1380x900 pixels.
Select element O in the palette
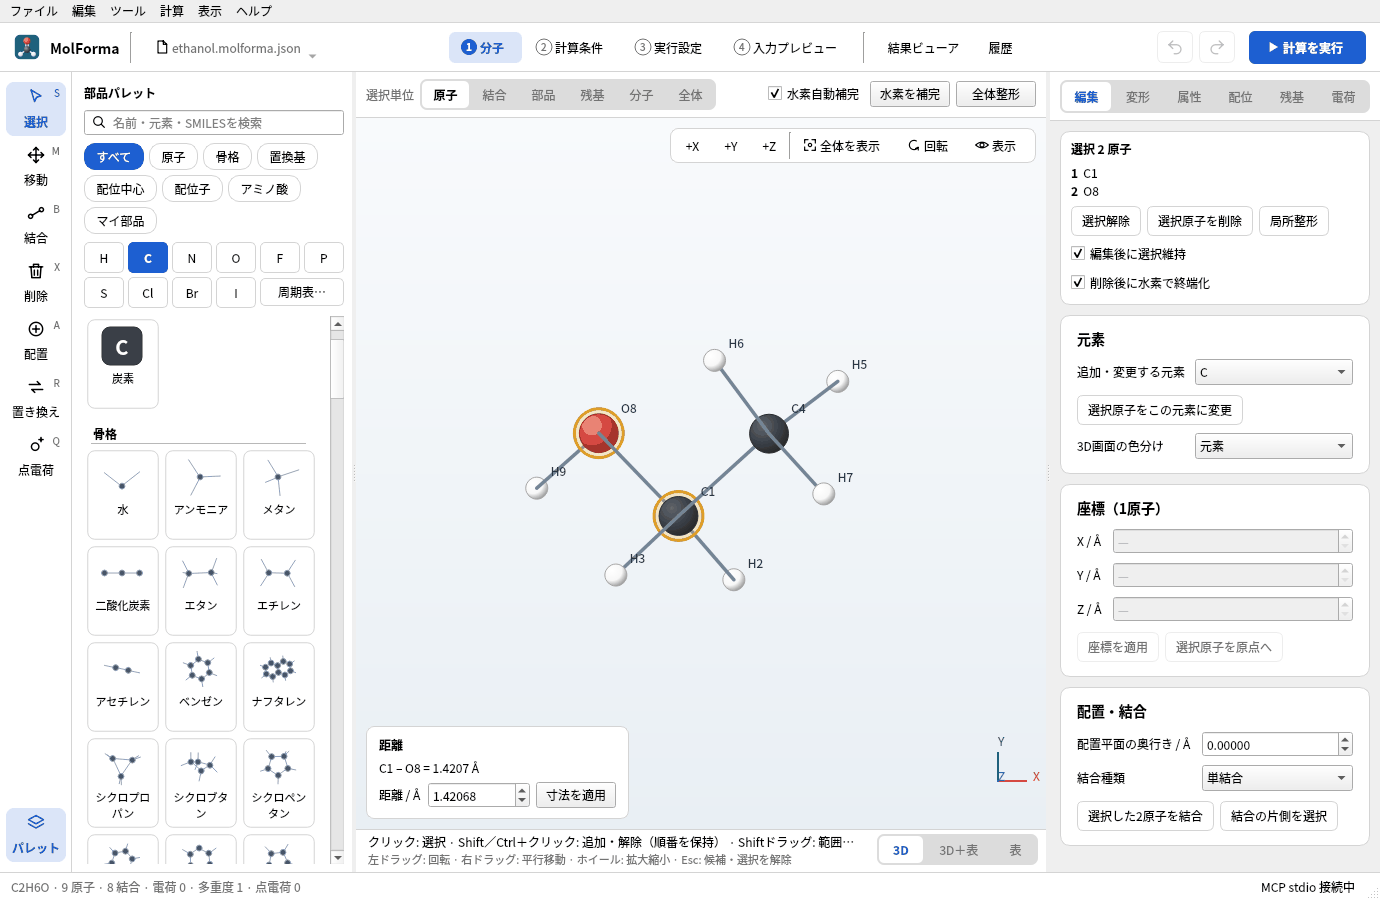(x=236, y=258)
